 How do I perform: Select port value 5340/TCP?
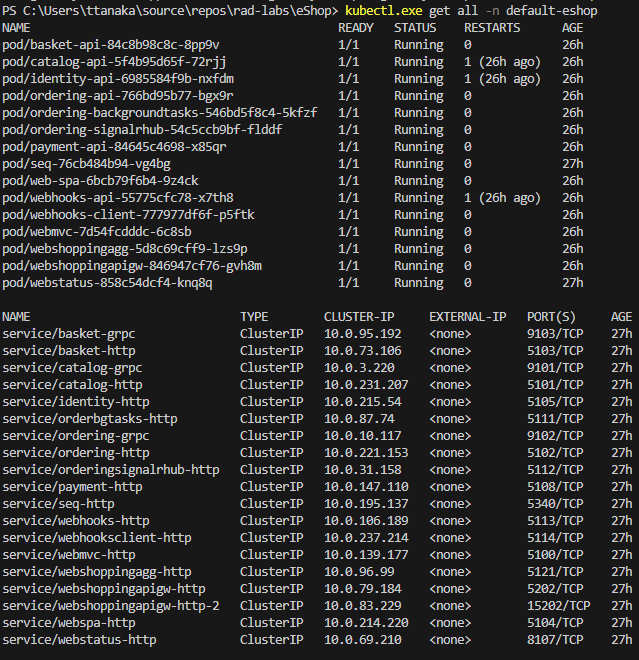click(555, 504)
